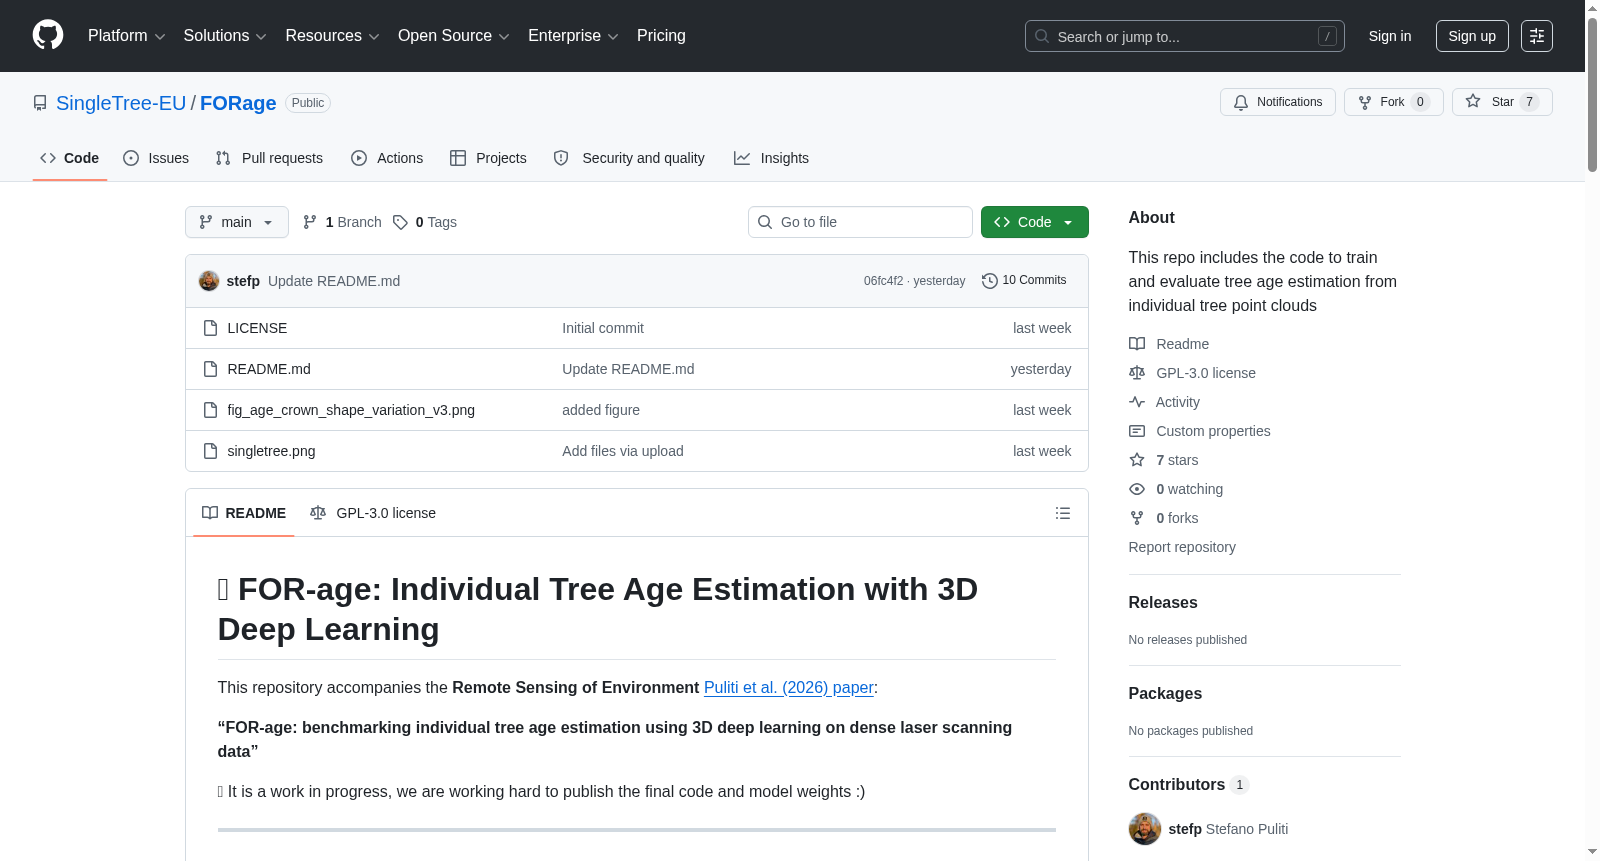The width and height of the screenshot is (1600, 861).
Task: Click the Sign in link
Action: coord(1390,36)
